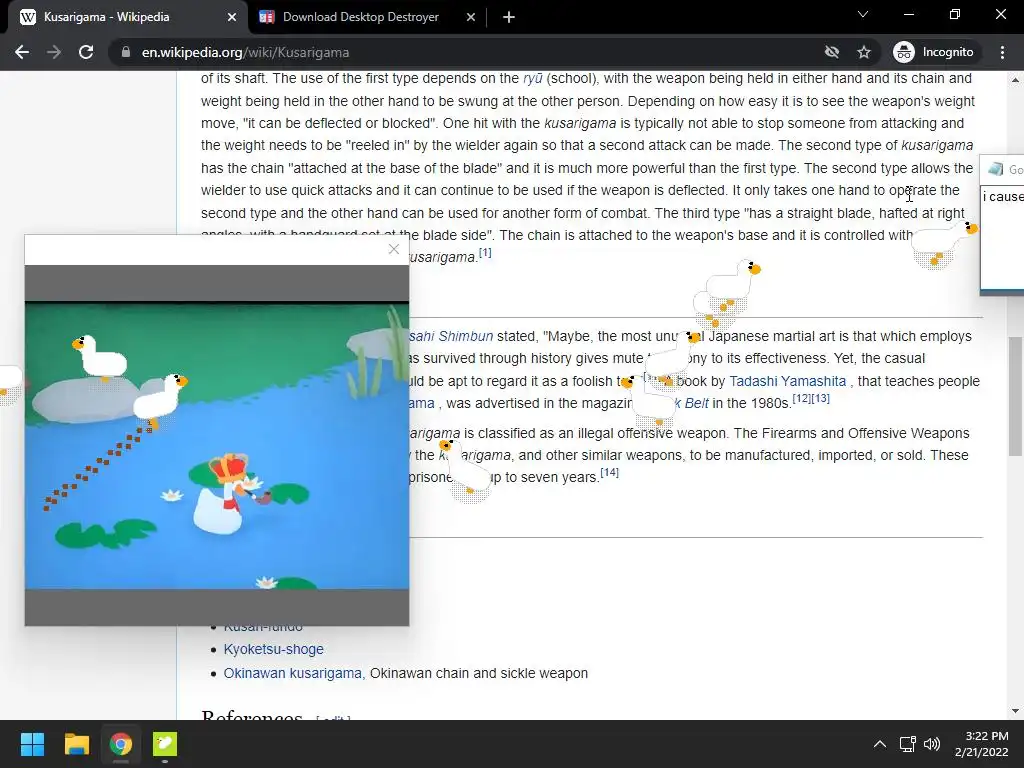1024x768 pixels.
Task: Click the goose at top right of page
Action: 944,244
